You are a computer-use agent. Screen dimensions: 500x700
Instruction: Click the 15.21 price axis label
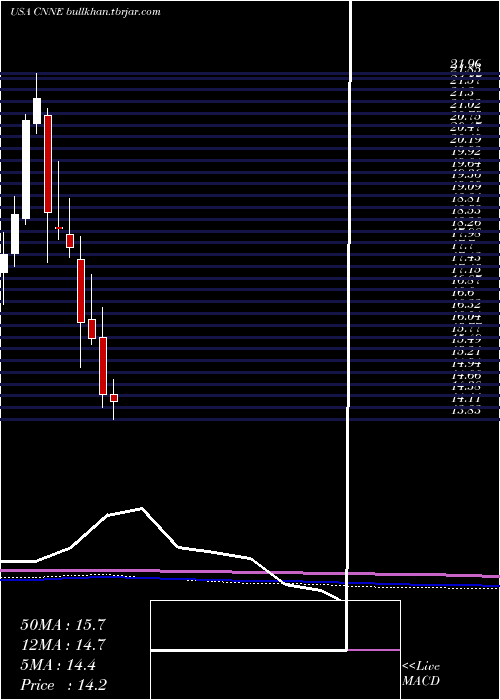tap(466, 352)
